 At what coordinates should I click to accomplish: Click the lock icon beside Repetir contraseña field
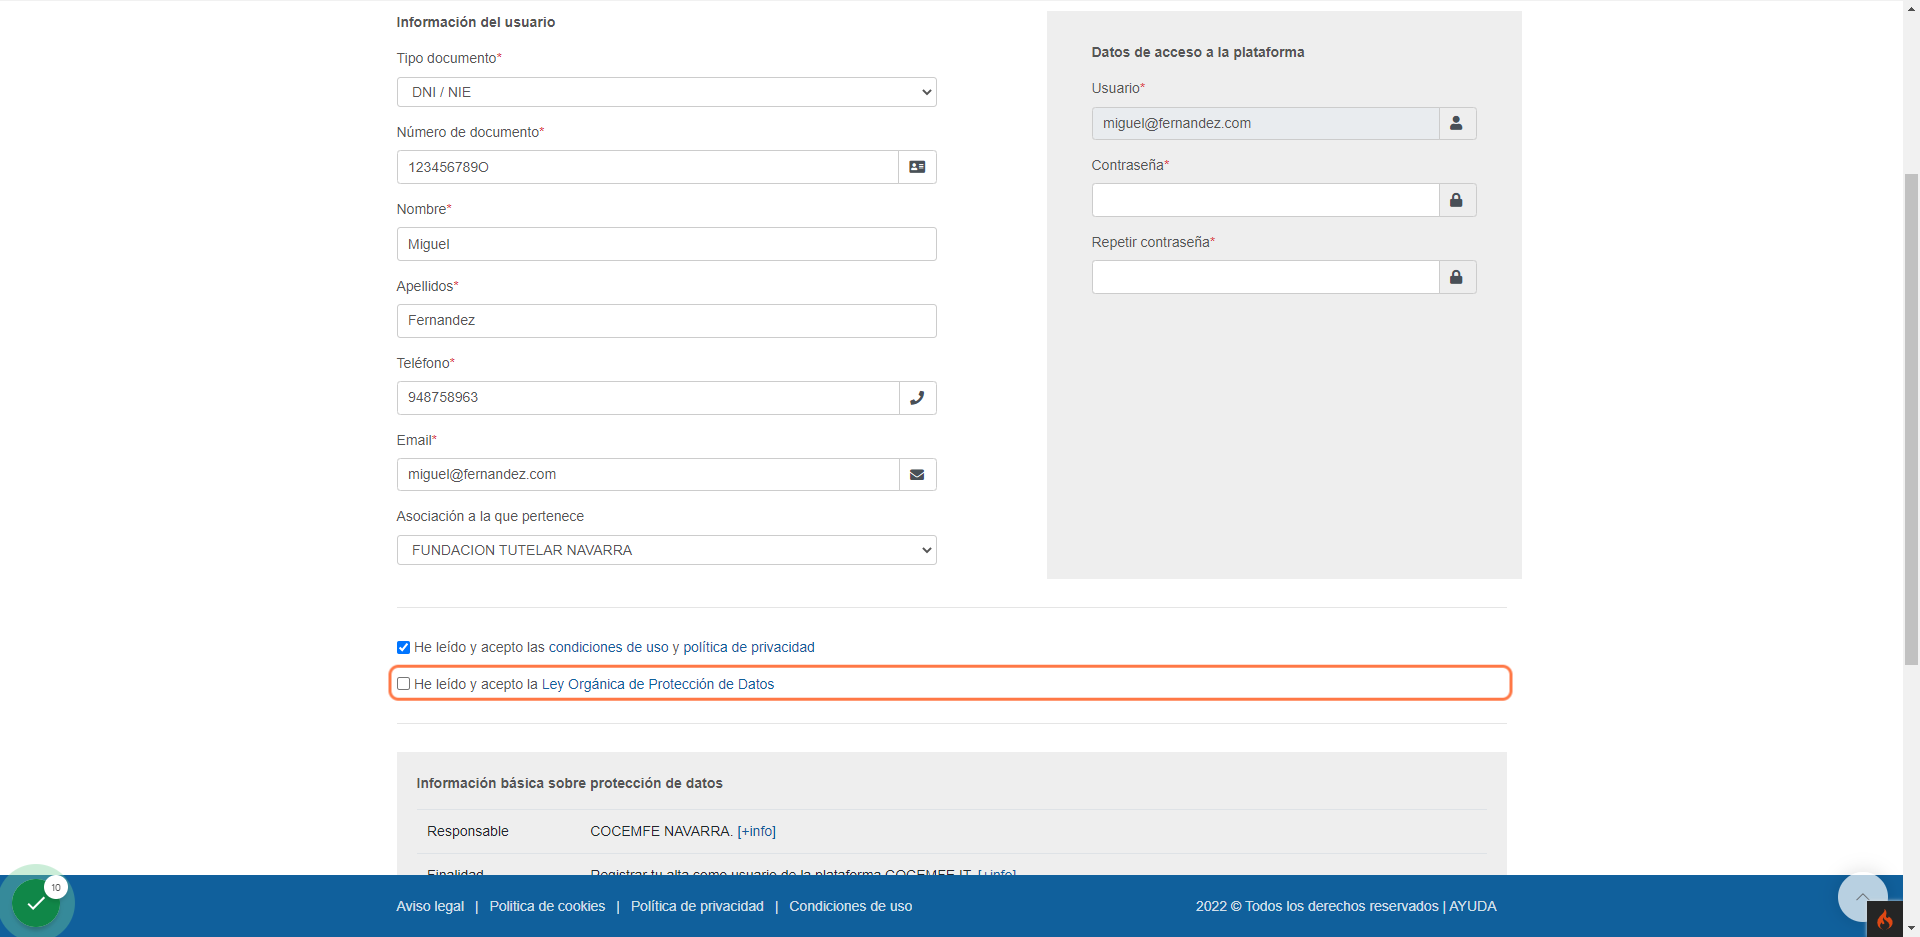(x=1457, y=277)
